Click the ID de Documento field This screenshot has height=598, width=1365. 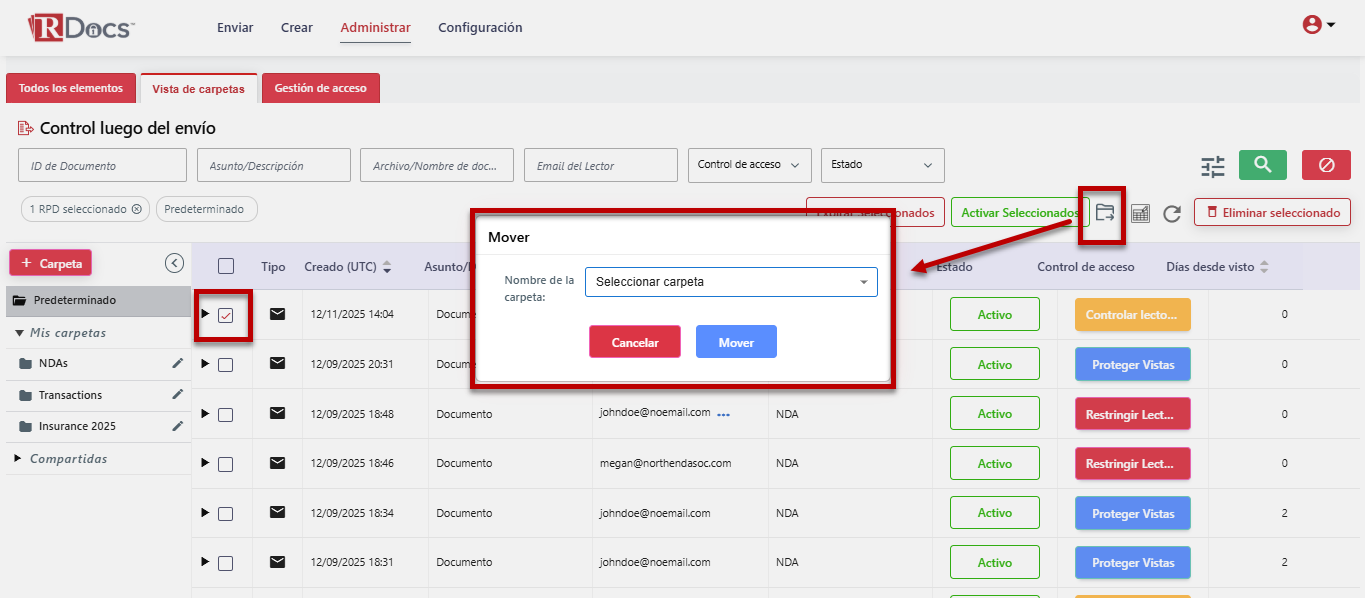pos(102,166)
